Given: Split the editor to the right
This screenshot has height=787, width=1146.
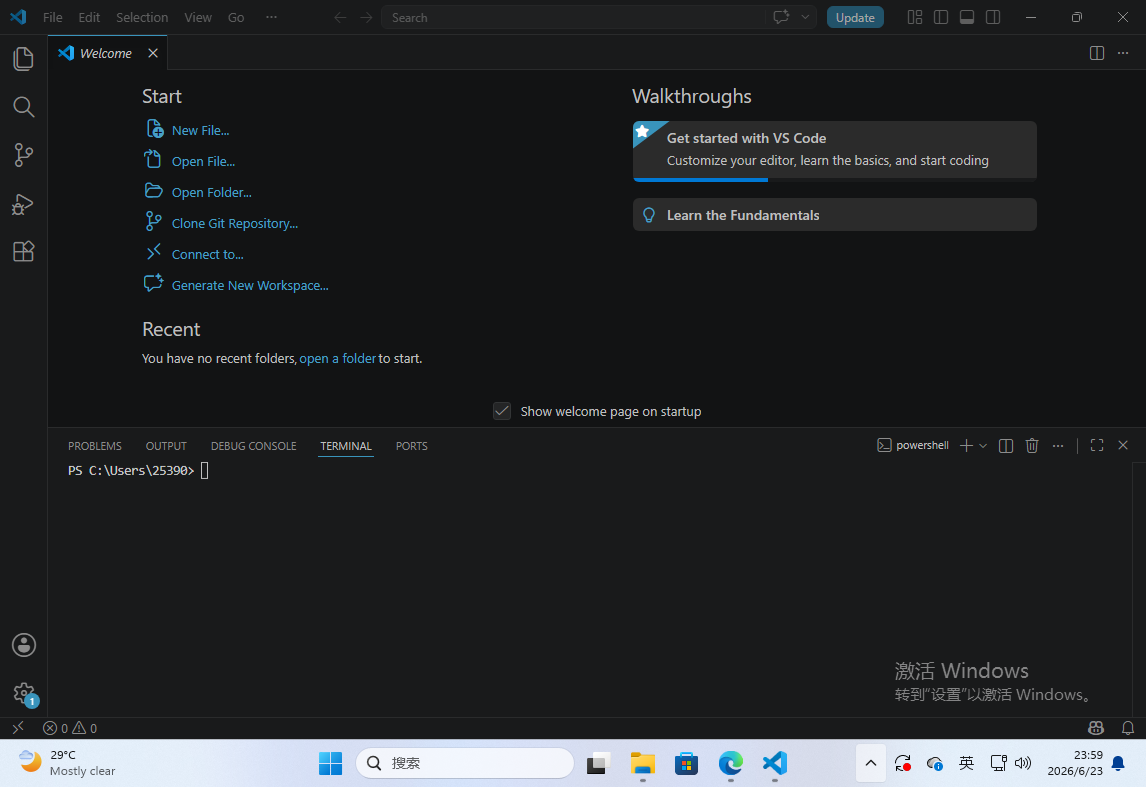Looking at the screenshot, I should 1096,53.
